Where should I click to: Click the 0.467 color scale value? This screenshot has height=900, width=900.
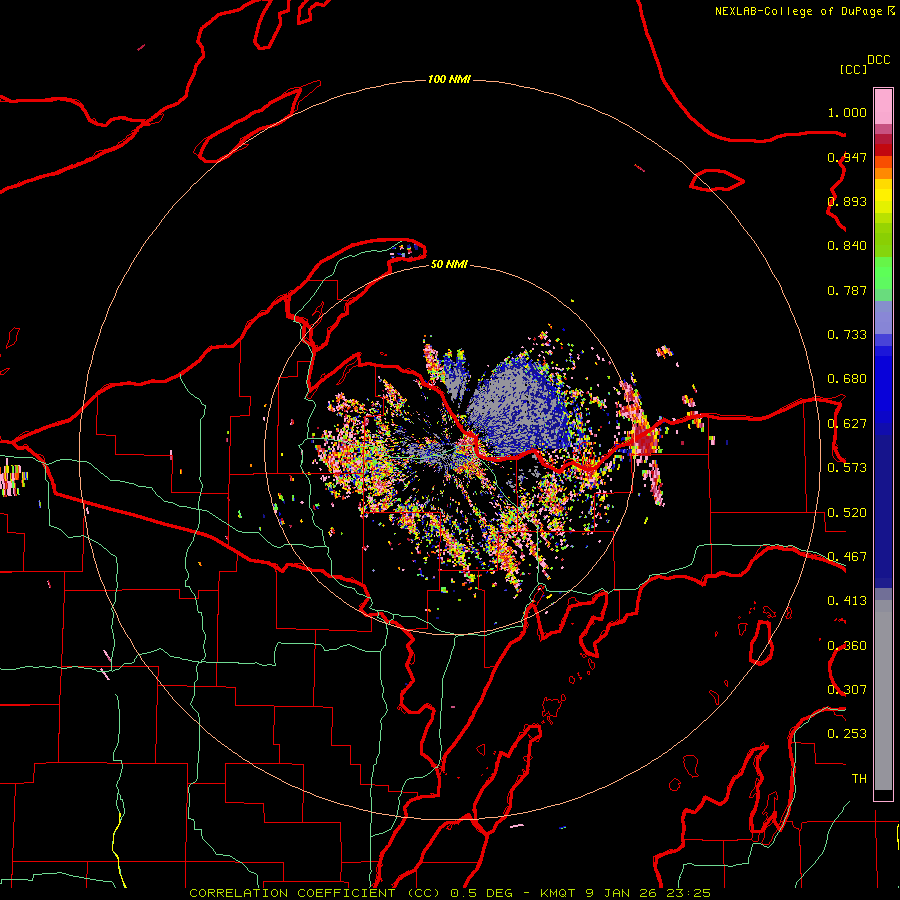pyautogui.click(x=847, y=557)
